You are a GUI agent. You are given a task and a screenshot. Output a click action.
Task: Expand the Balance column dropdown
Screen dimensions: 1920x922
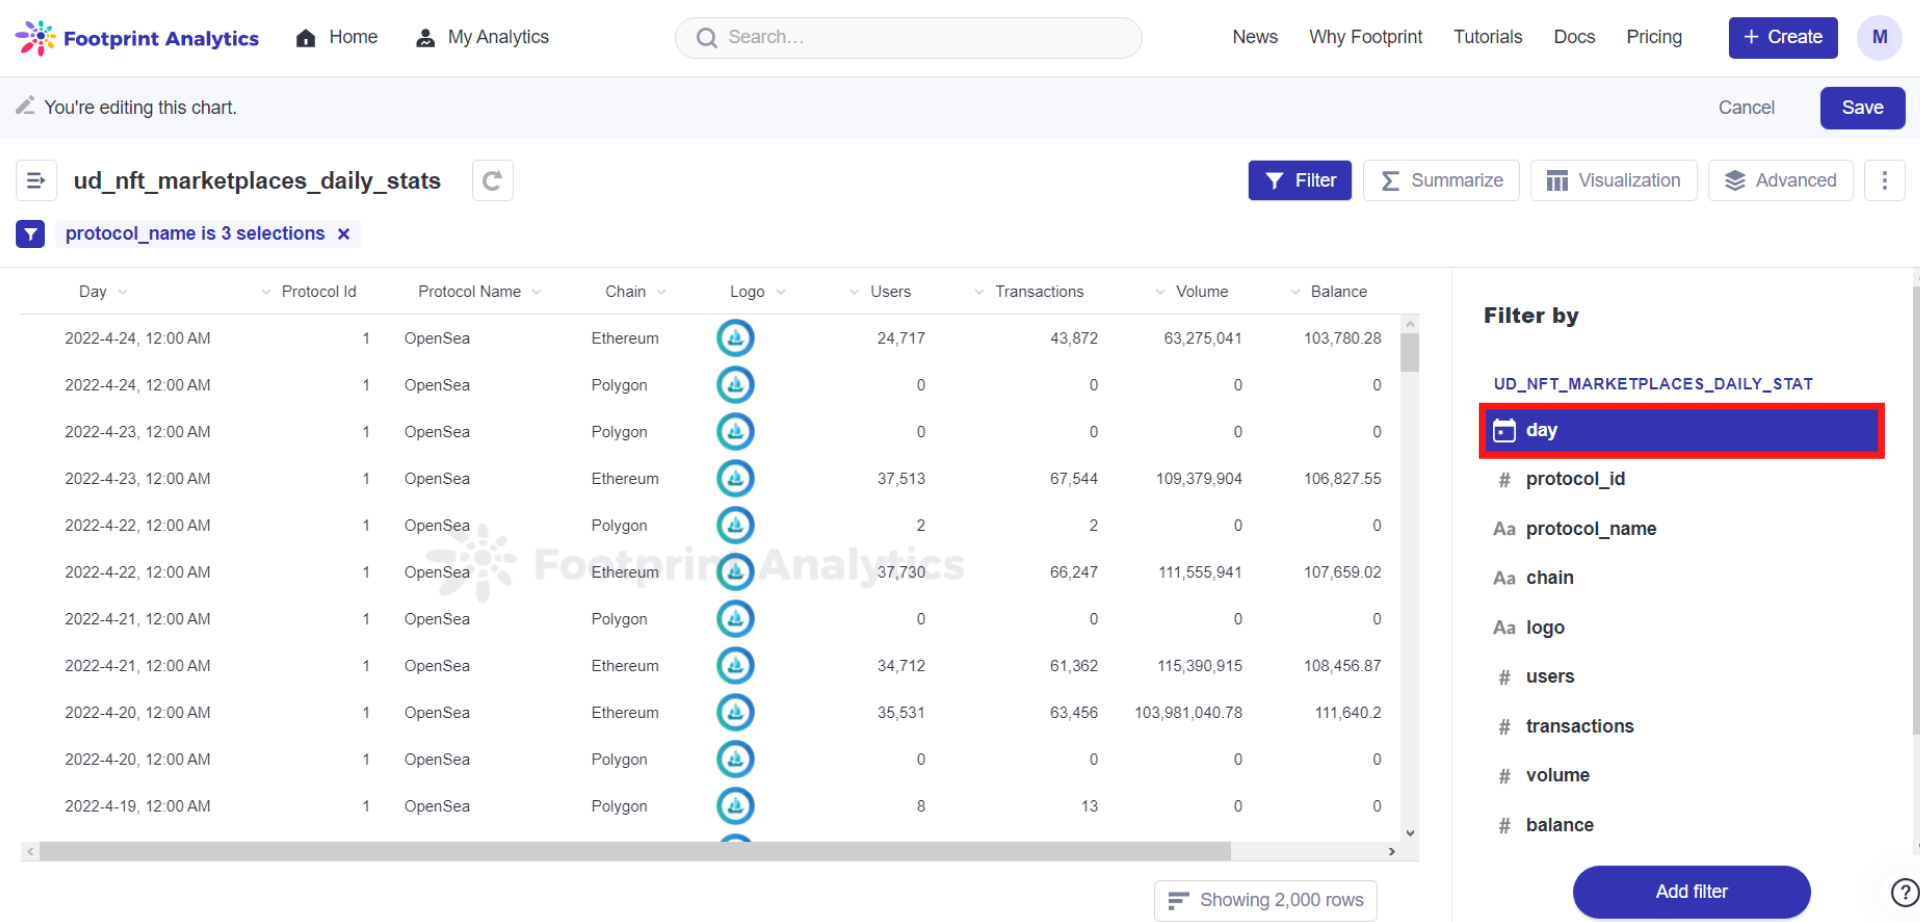point(1296,292)
